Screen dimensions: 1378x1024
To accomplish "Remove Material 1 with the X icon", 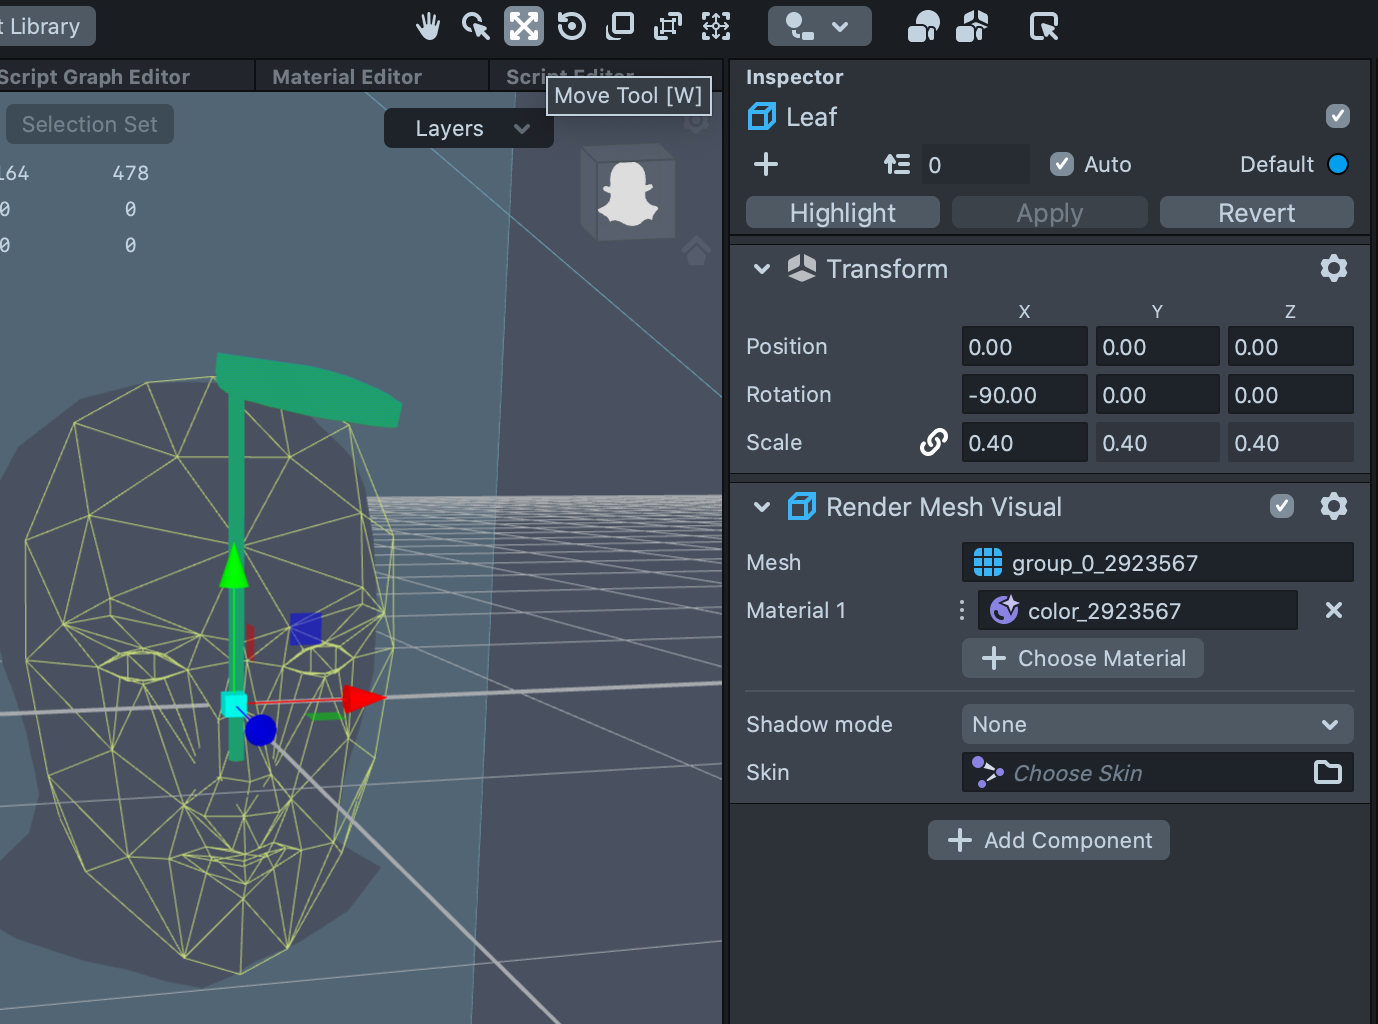I will point(1333,610).
